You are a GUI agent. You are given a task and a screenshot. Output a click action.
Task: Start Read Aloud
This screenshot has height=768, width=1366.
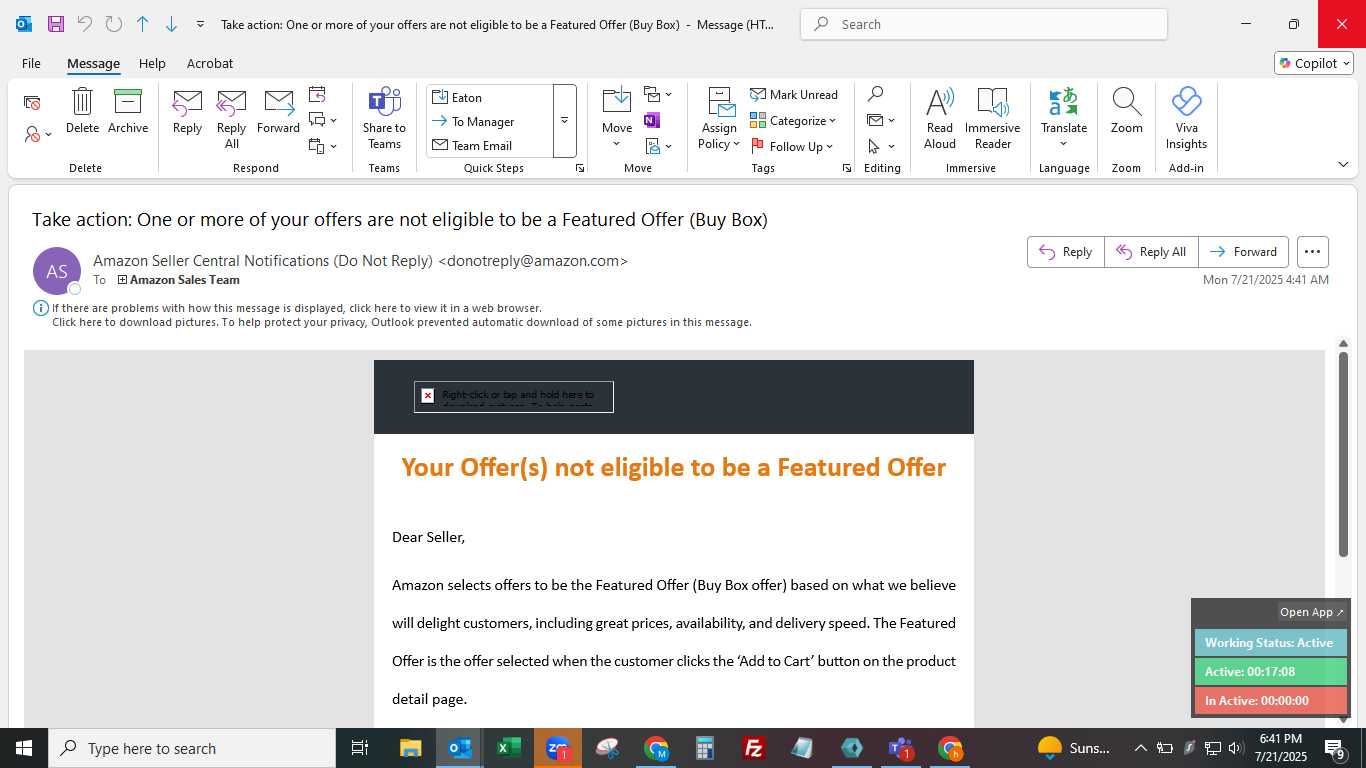point(940,119)
